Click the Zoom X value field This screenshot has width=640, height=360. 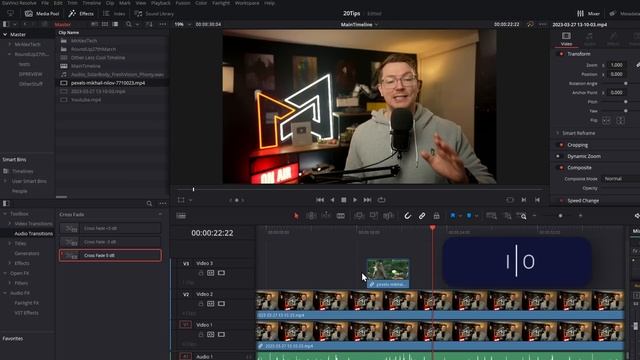coord(616,65)
